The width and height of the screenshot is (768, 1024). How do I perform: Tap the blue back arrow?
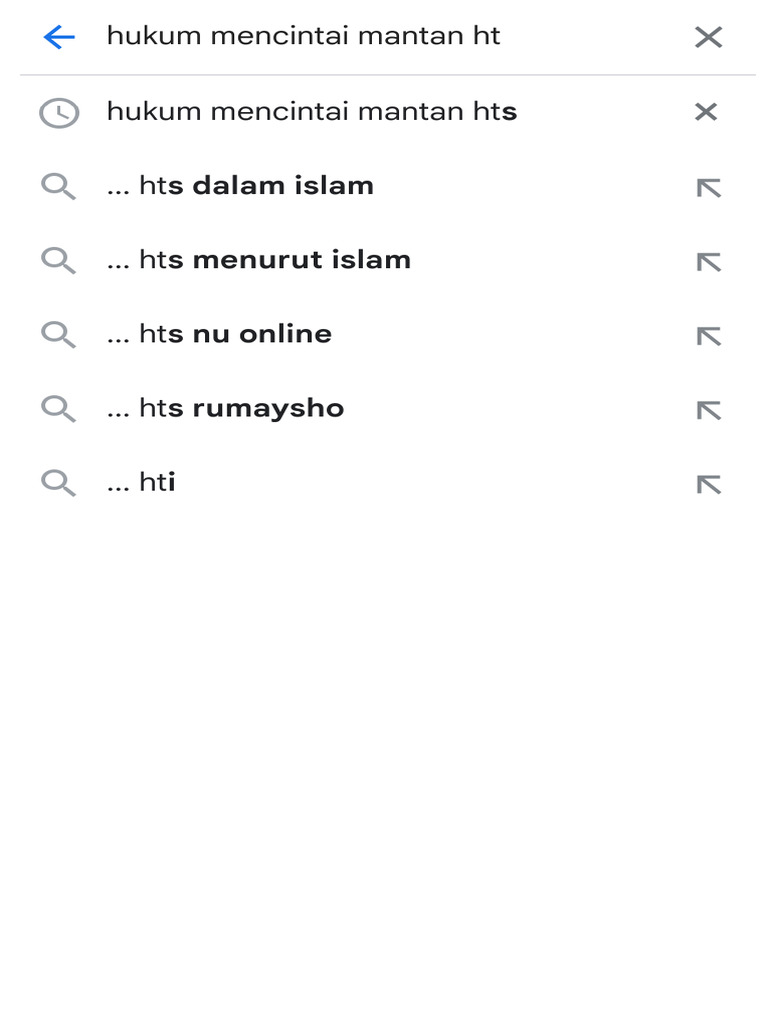(x=59, y=37)
